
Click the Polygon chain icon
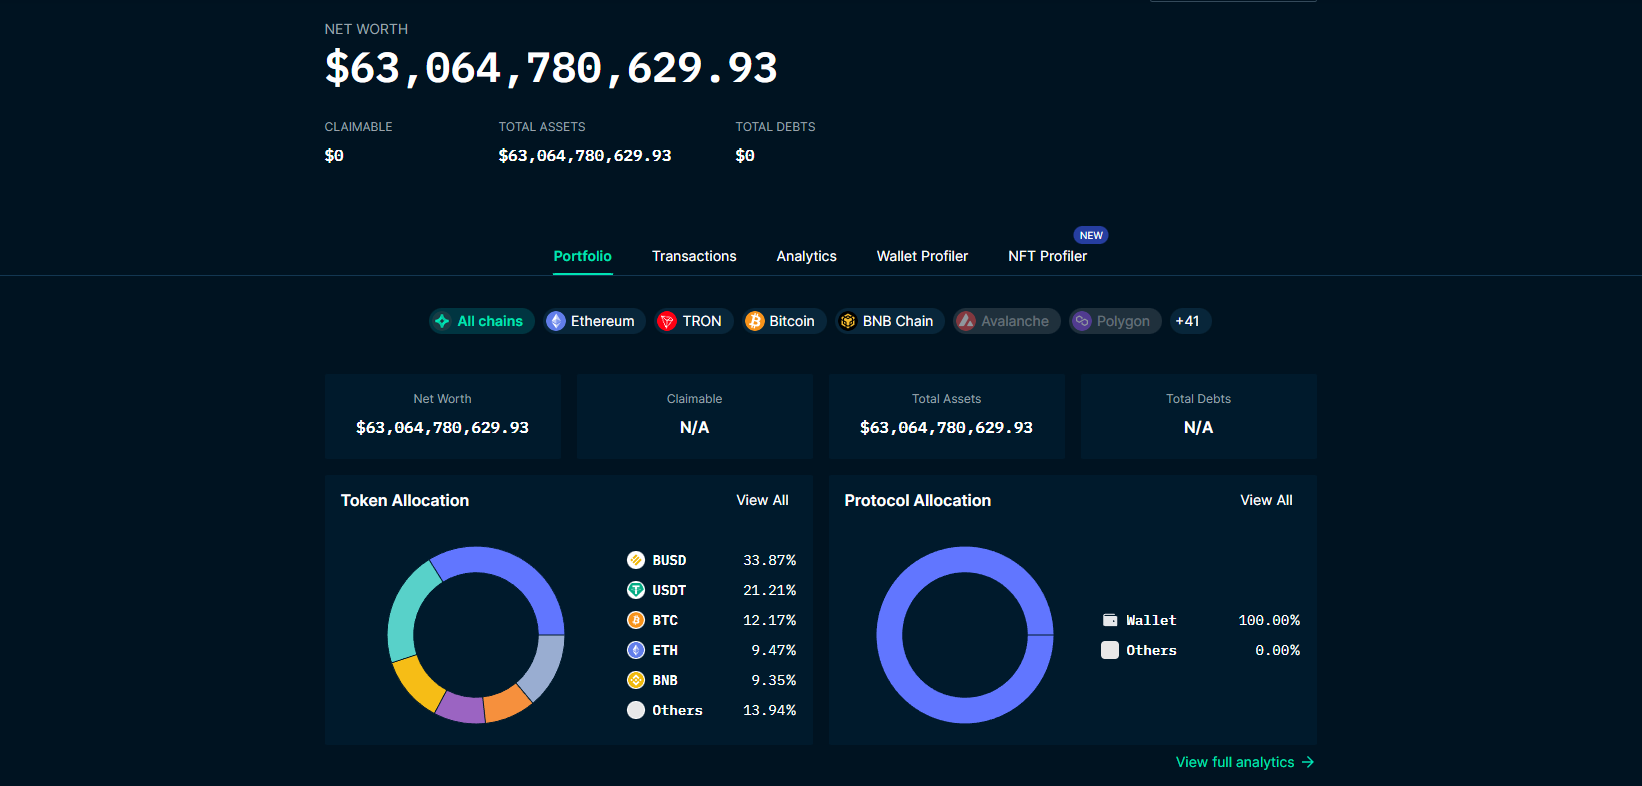point(1082,321)
